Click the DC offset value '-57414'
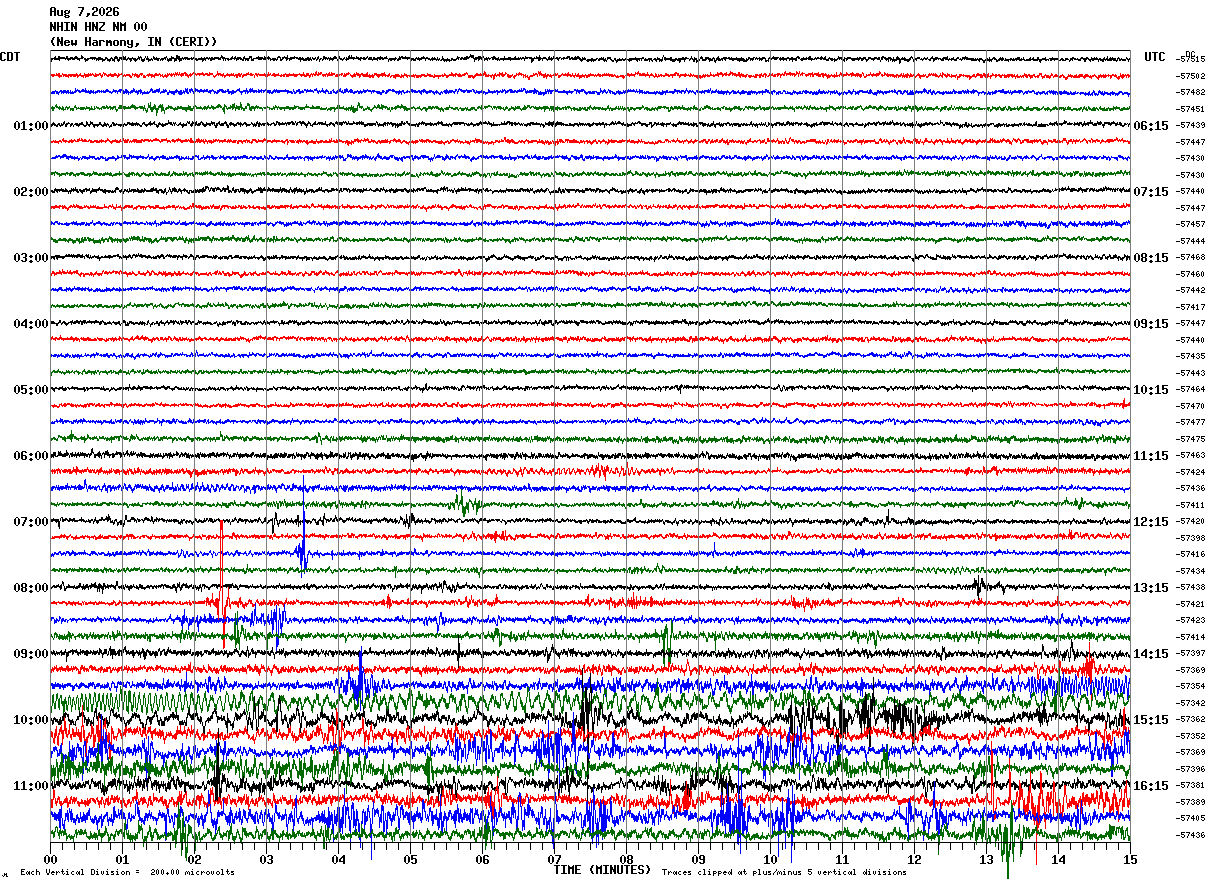The image size is (1210, 886). (x=1191, y=637)
